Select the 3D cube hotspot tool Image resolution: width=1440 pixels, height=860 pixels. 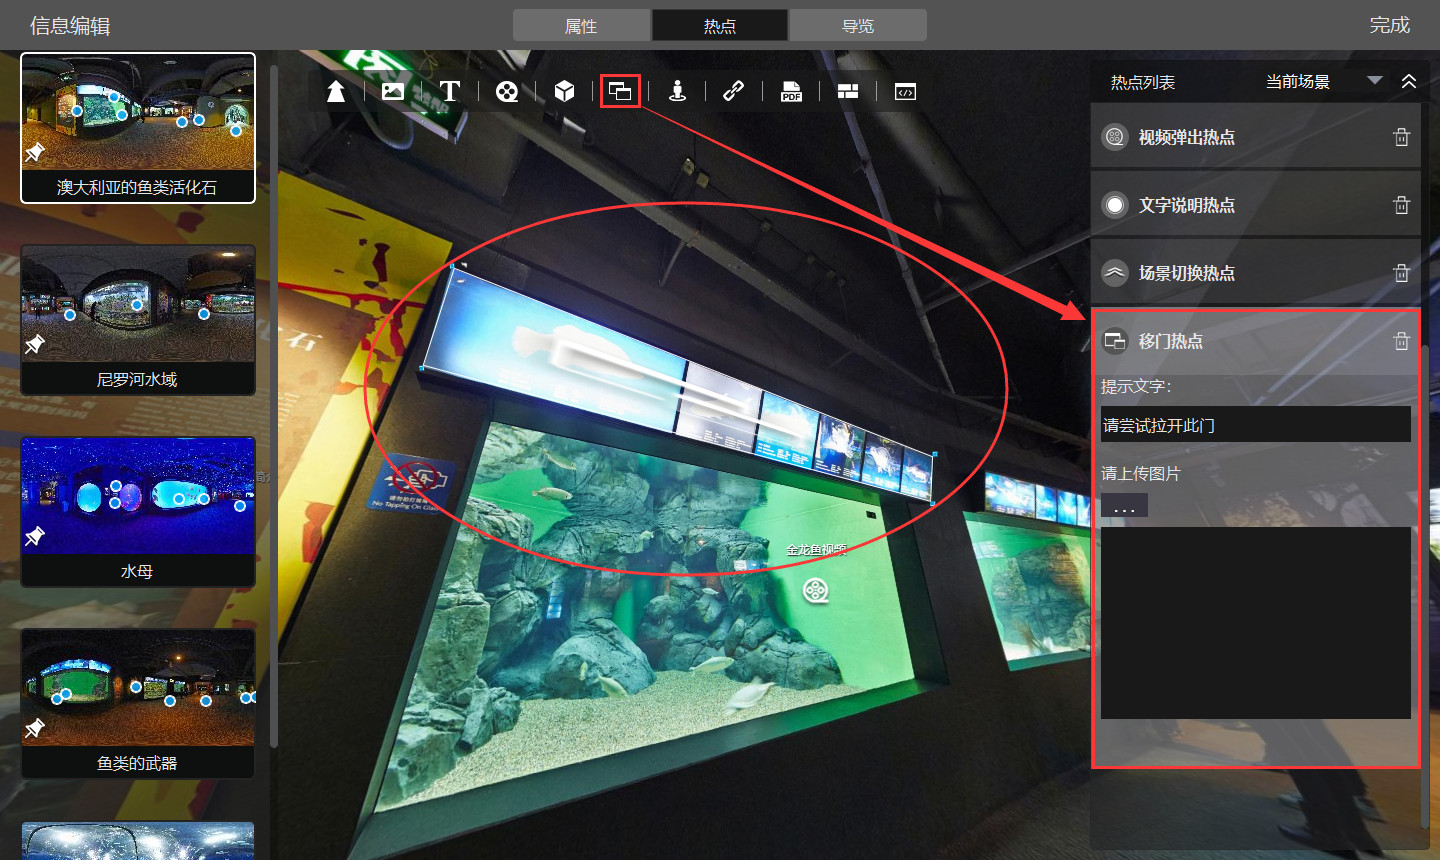(x=564, y=92)
